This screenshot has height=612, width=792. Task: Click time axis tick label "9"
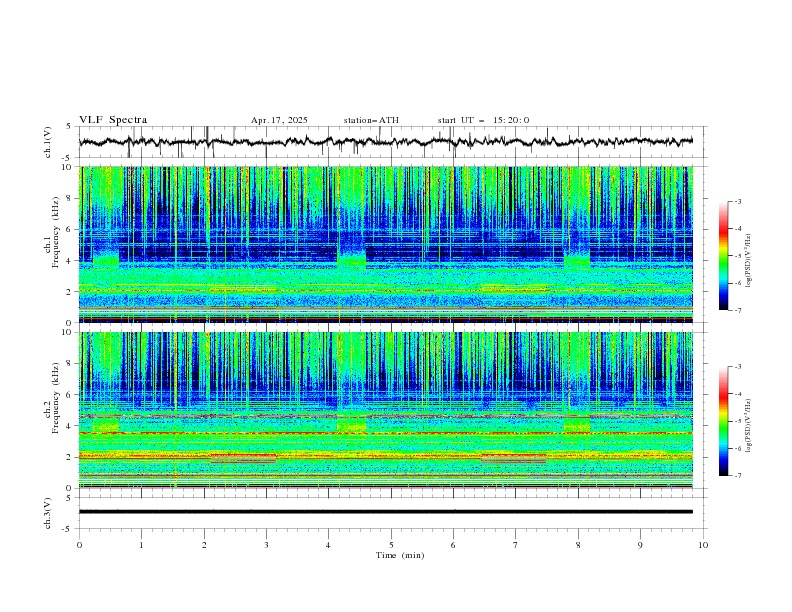[x=640, y=545]
